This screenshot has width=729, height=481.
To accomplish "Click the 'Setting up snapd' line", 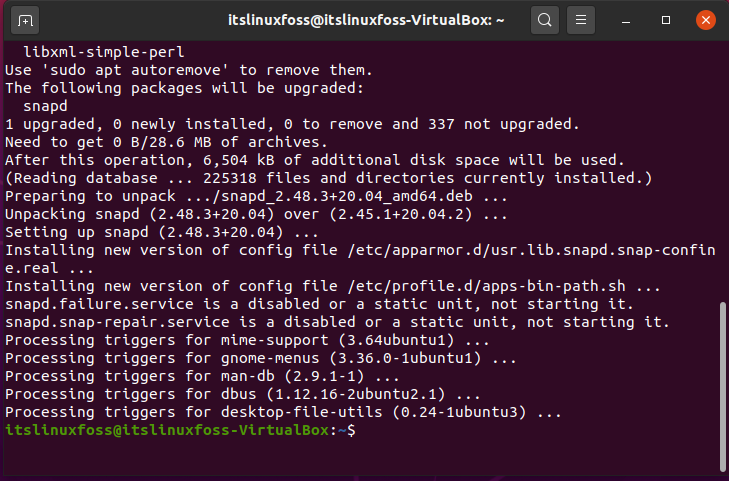I will pyautogui.click(x=162, y=232).
